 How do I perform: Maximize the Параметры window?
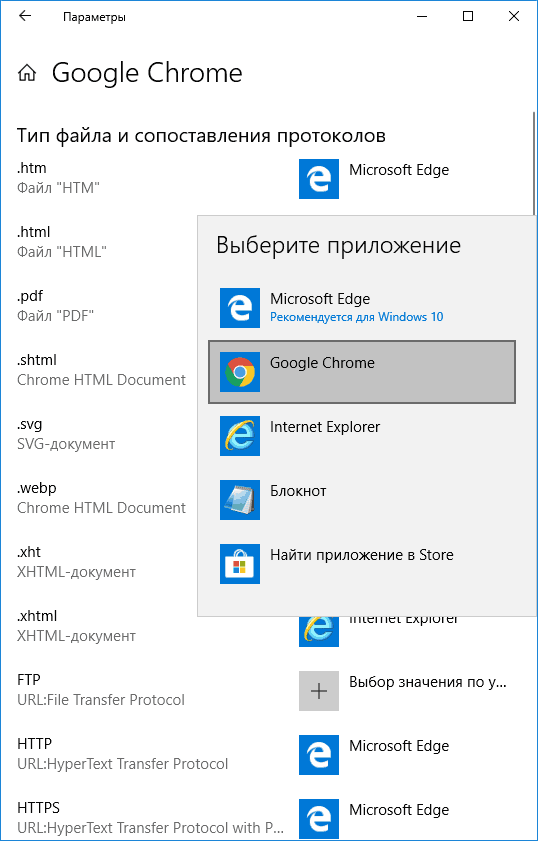[x=468, y=16]
